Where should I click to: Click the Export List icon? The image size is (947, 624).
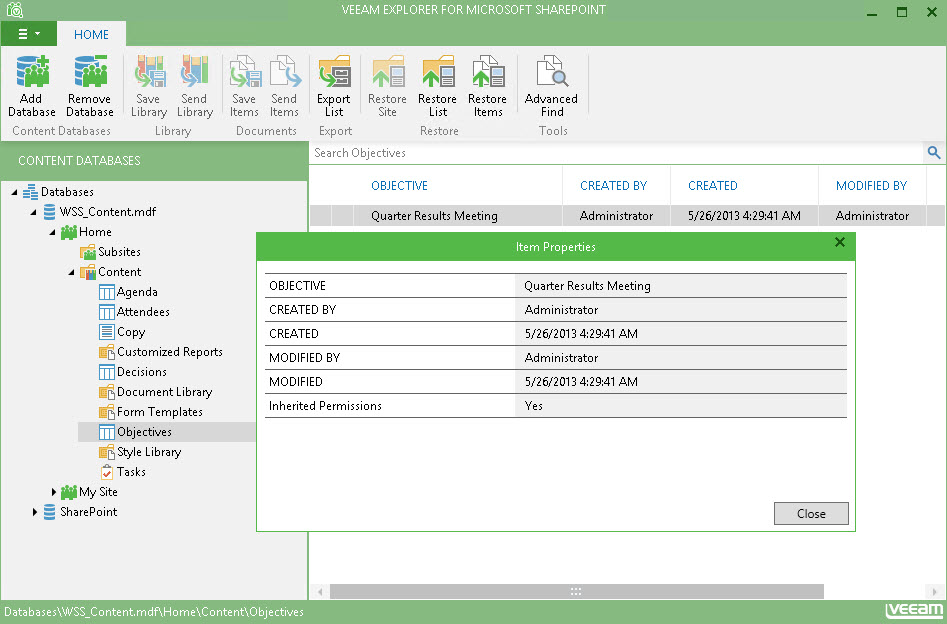click(x=334, y=71)
